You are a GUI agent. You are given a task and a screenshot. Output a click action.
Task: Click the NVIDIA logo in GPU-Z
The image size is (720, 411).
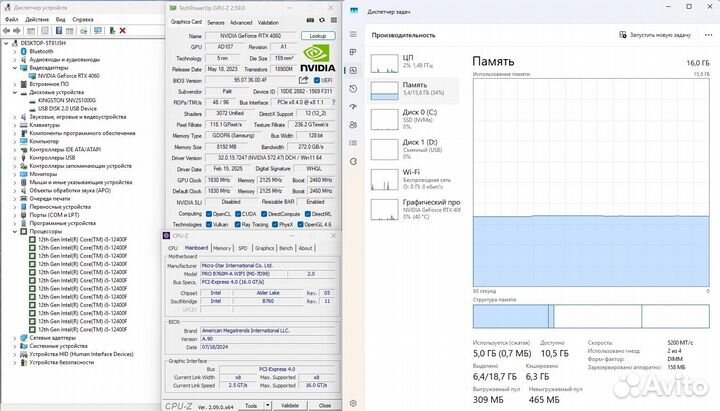tap(318, 58)
